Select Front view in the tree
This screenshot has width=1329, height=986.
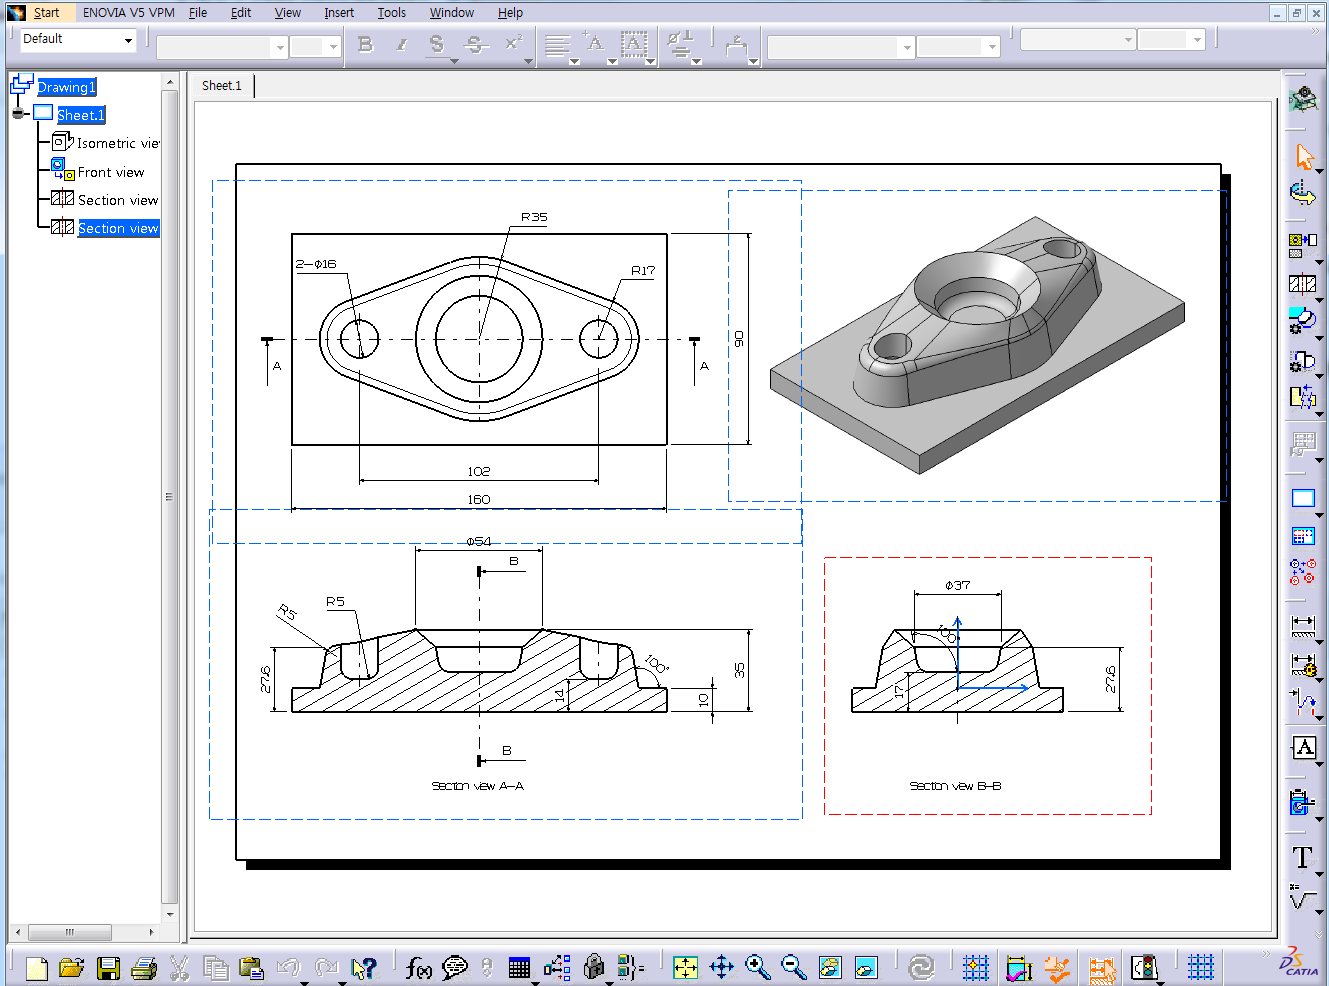tap(110, 172)
